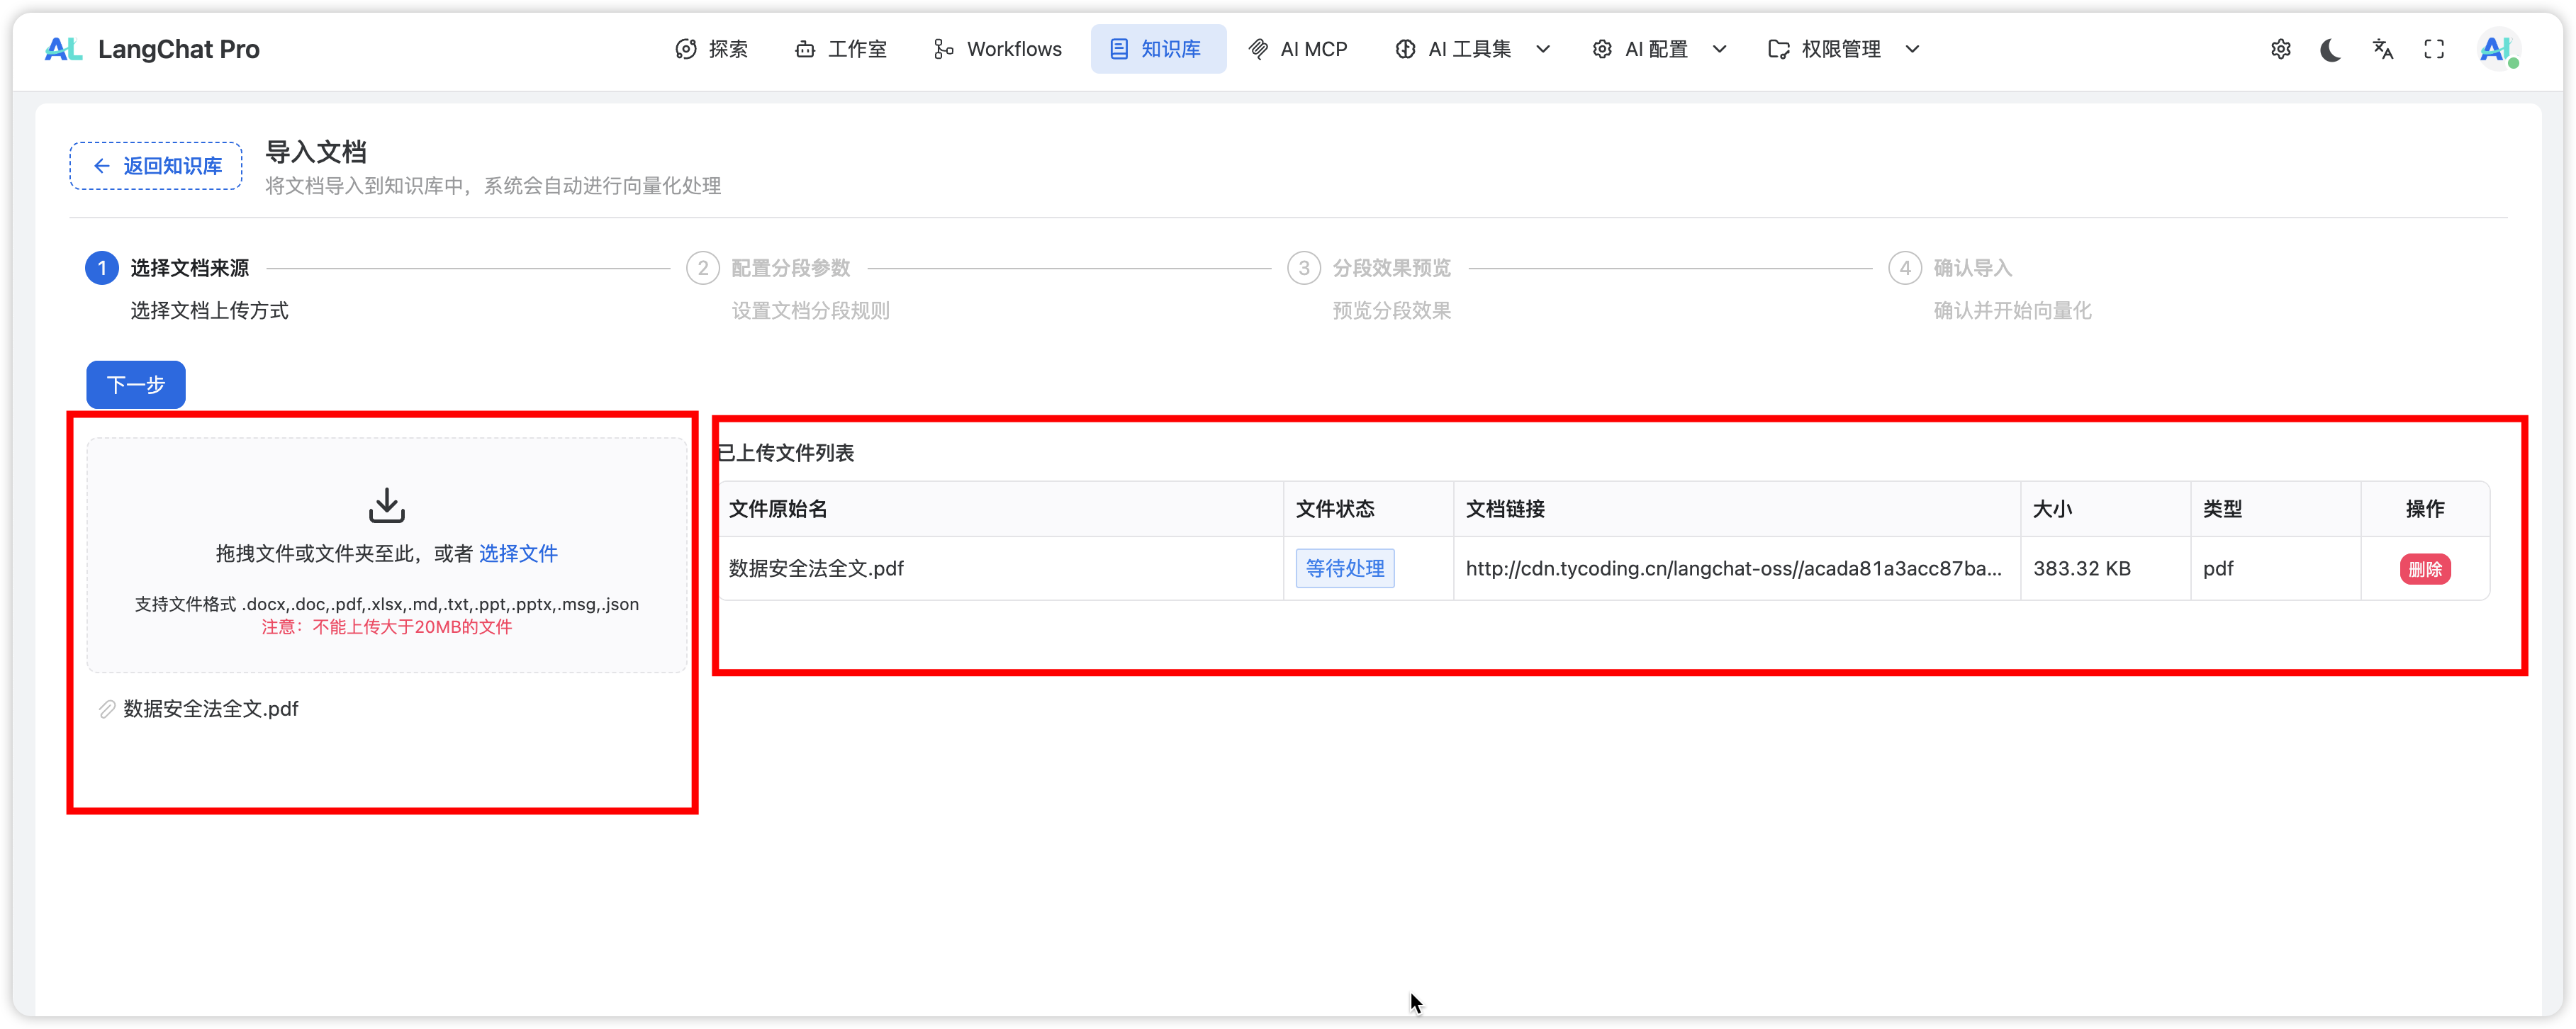Click the 返回知识库 button
The width and height of the screenshot is (2576, 1029).
[x=156, y=166]
